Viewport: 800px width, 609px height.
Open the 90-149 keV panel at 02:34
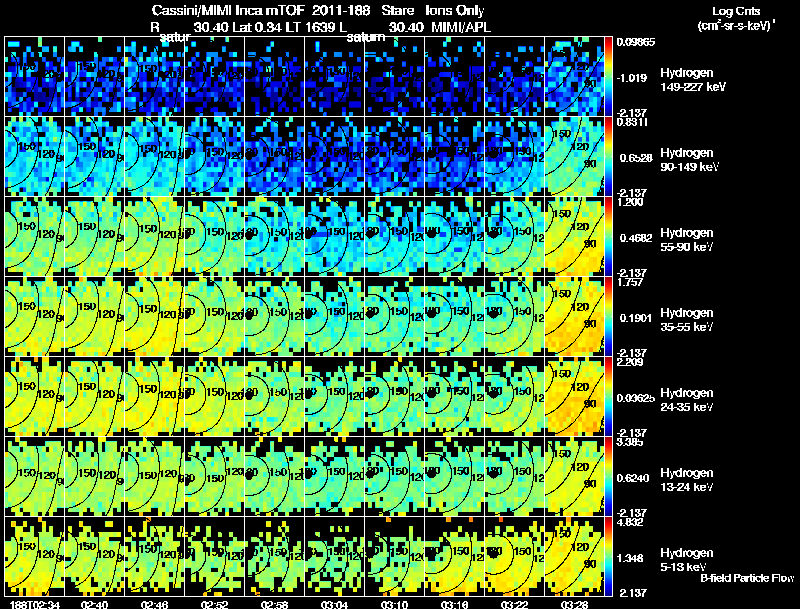(34, 156)
